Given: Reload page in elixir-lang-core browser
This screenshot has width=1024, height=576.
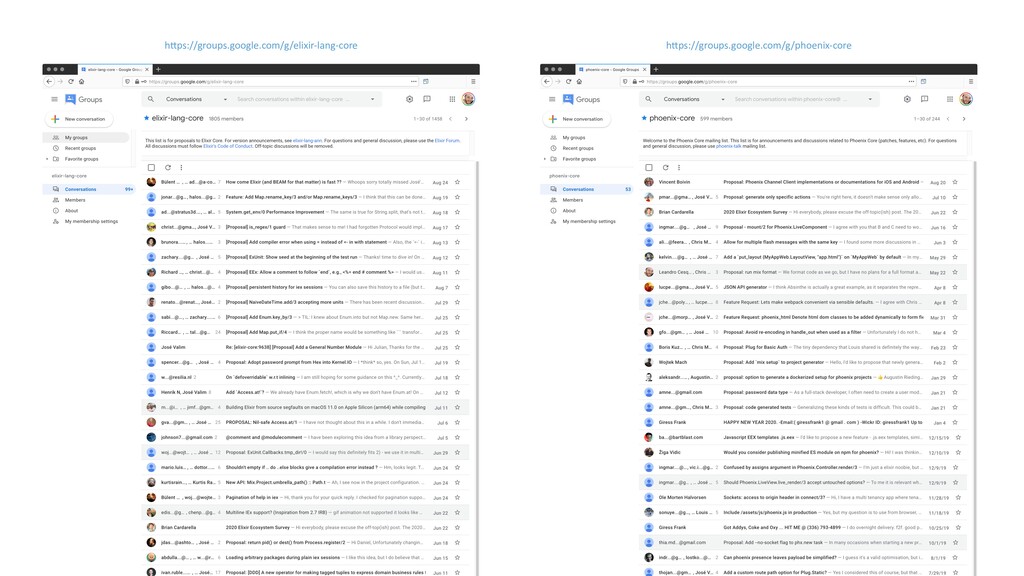Looking at the screenshot, I should 71,82.
